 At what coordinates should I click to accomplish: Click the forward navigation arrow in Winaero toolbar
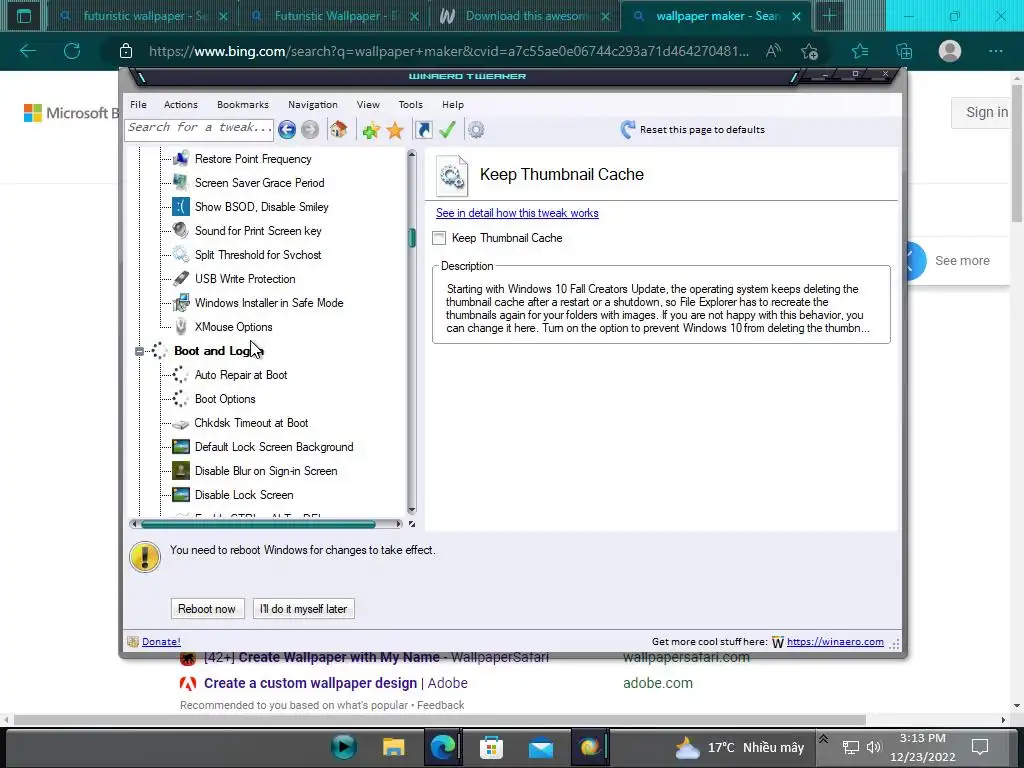pyautogui.click(x=310, y=129)
